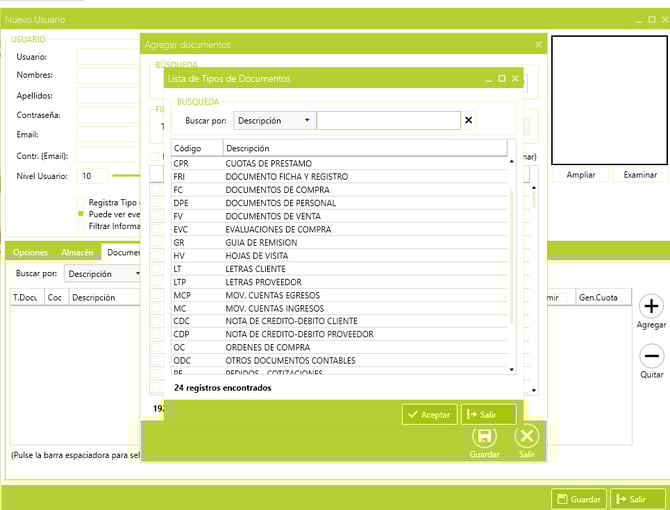Tick the checkbox for DOCUMENTOS DE VENTA
Screen dimensions: 670x510
(x=156, y=213)
